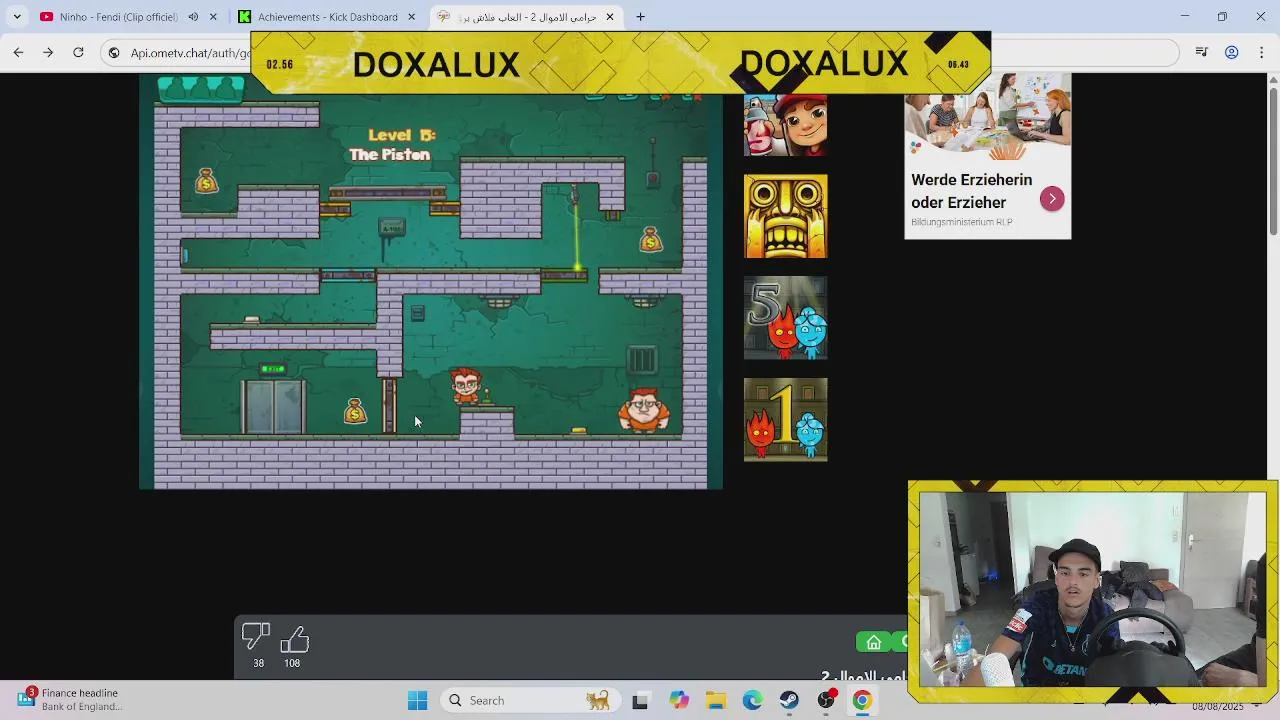Open a new browser tab
This screenshot has height=720, width=1280.
point(640,17)
